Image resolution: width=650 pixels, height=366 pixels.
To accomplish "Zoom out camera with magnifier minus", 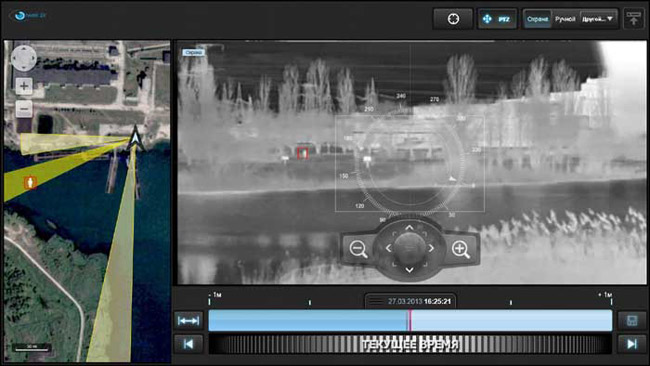I will (358, 249).
